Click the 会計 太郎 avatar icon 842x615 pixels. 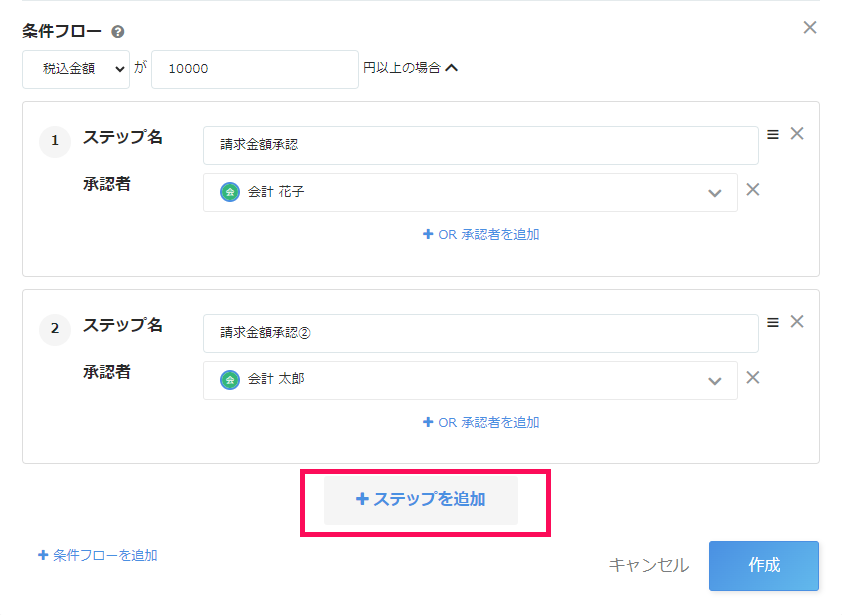[230, 380]
